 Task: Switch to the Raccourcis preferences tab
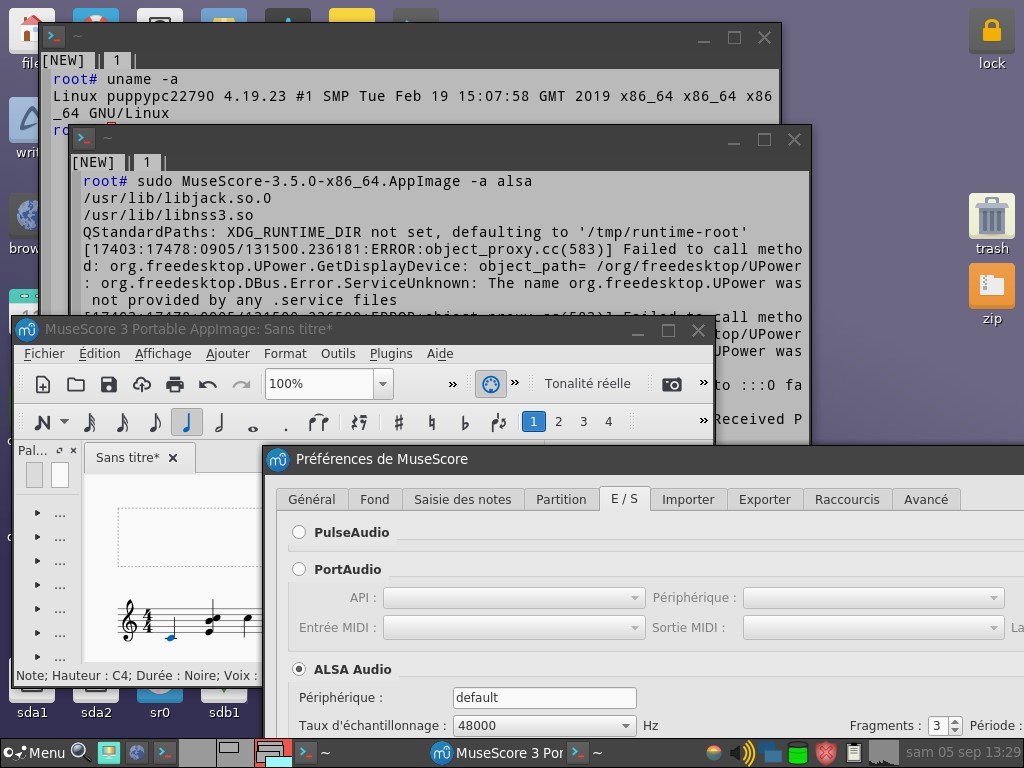[846, 499]
